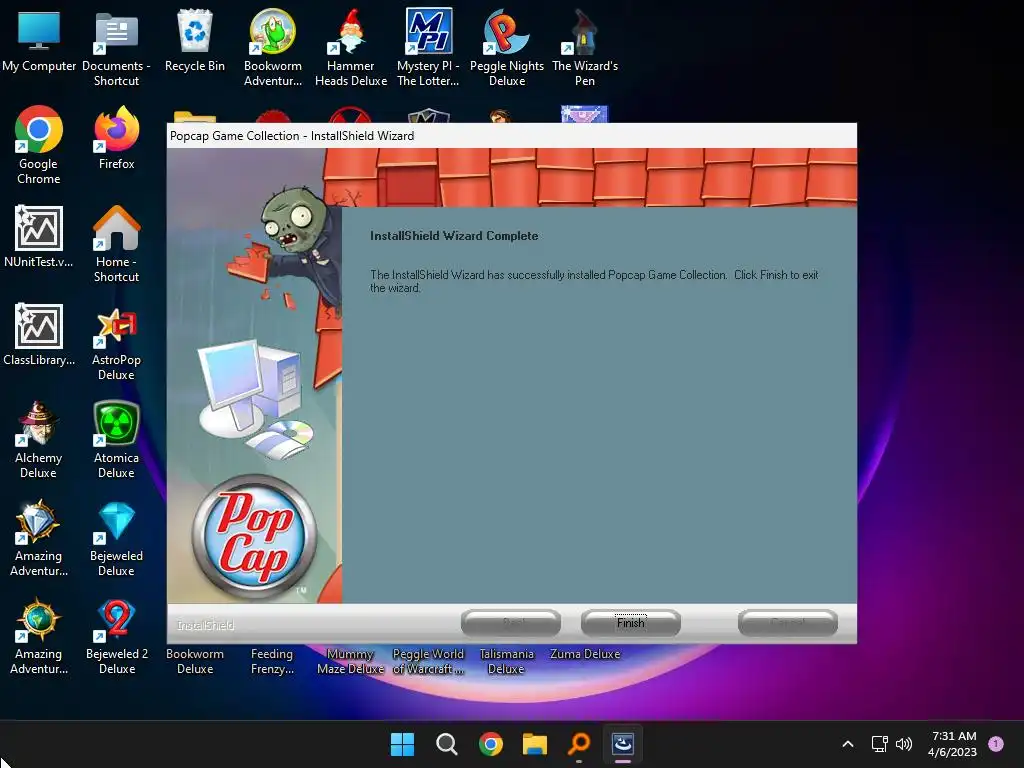Open orange magnifier app in taskbar
Image resolution: width=1024 pixels, height=768 pixels.
click(x=579, y=744)
